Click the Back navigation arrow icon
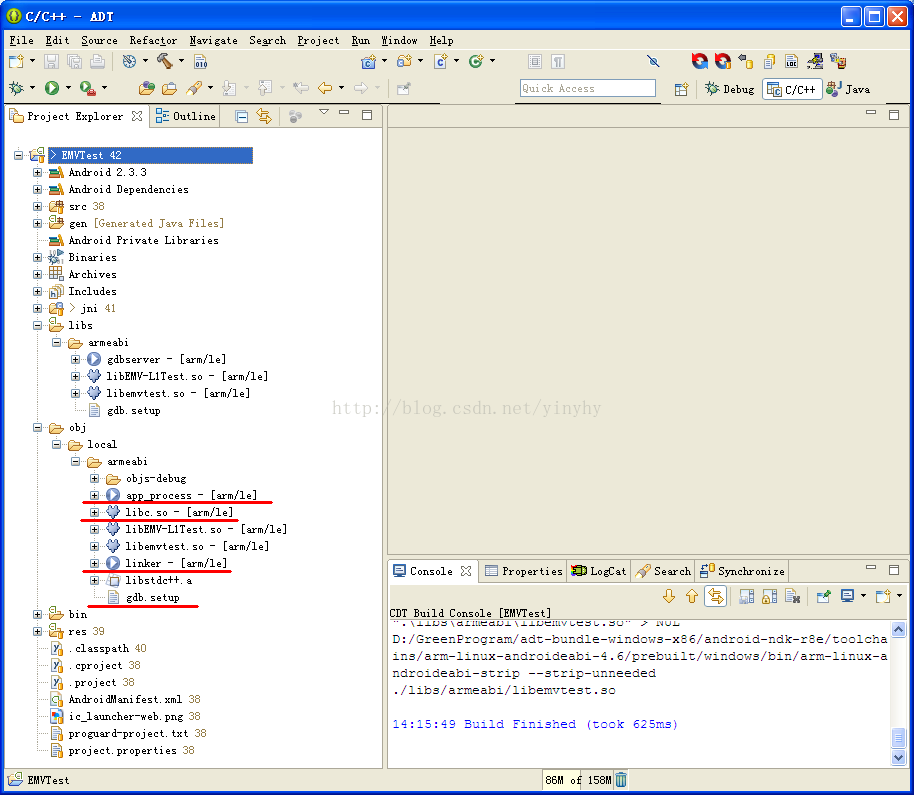This screenshot has width=914, height=795. tap(325, 88)
